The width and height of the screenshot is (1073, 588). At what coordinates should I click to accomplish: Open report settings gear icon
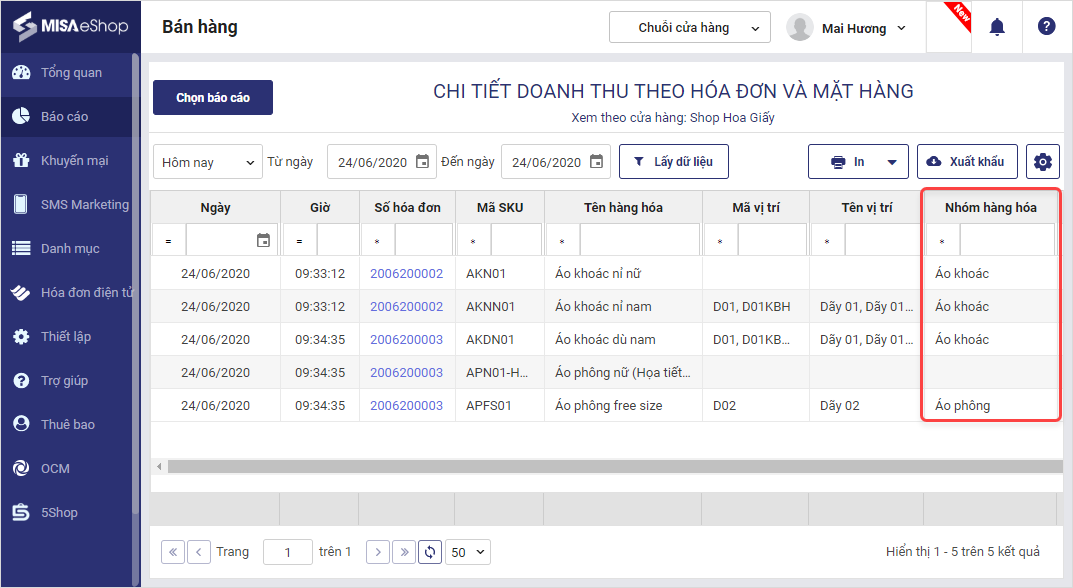(1043, 161)
